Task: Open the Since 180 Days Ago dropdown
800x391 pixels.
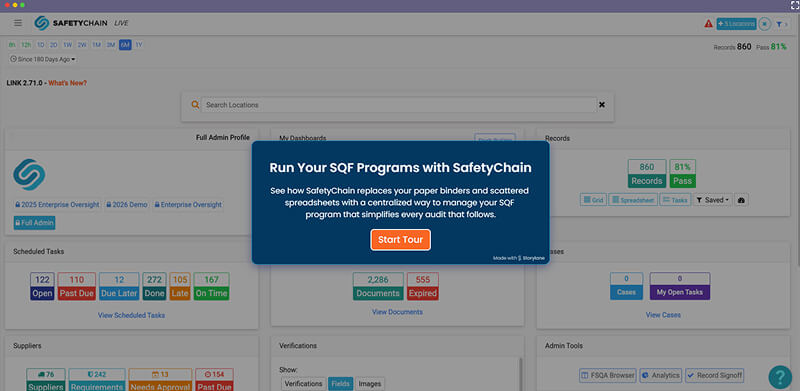Action: pos(43,59)
